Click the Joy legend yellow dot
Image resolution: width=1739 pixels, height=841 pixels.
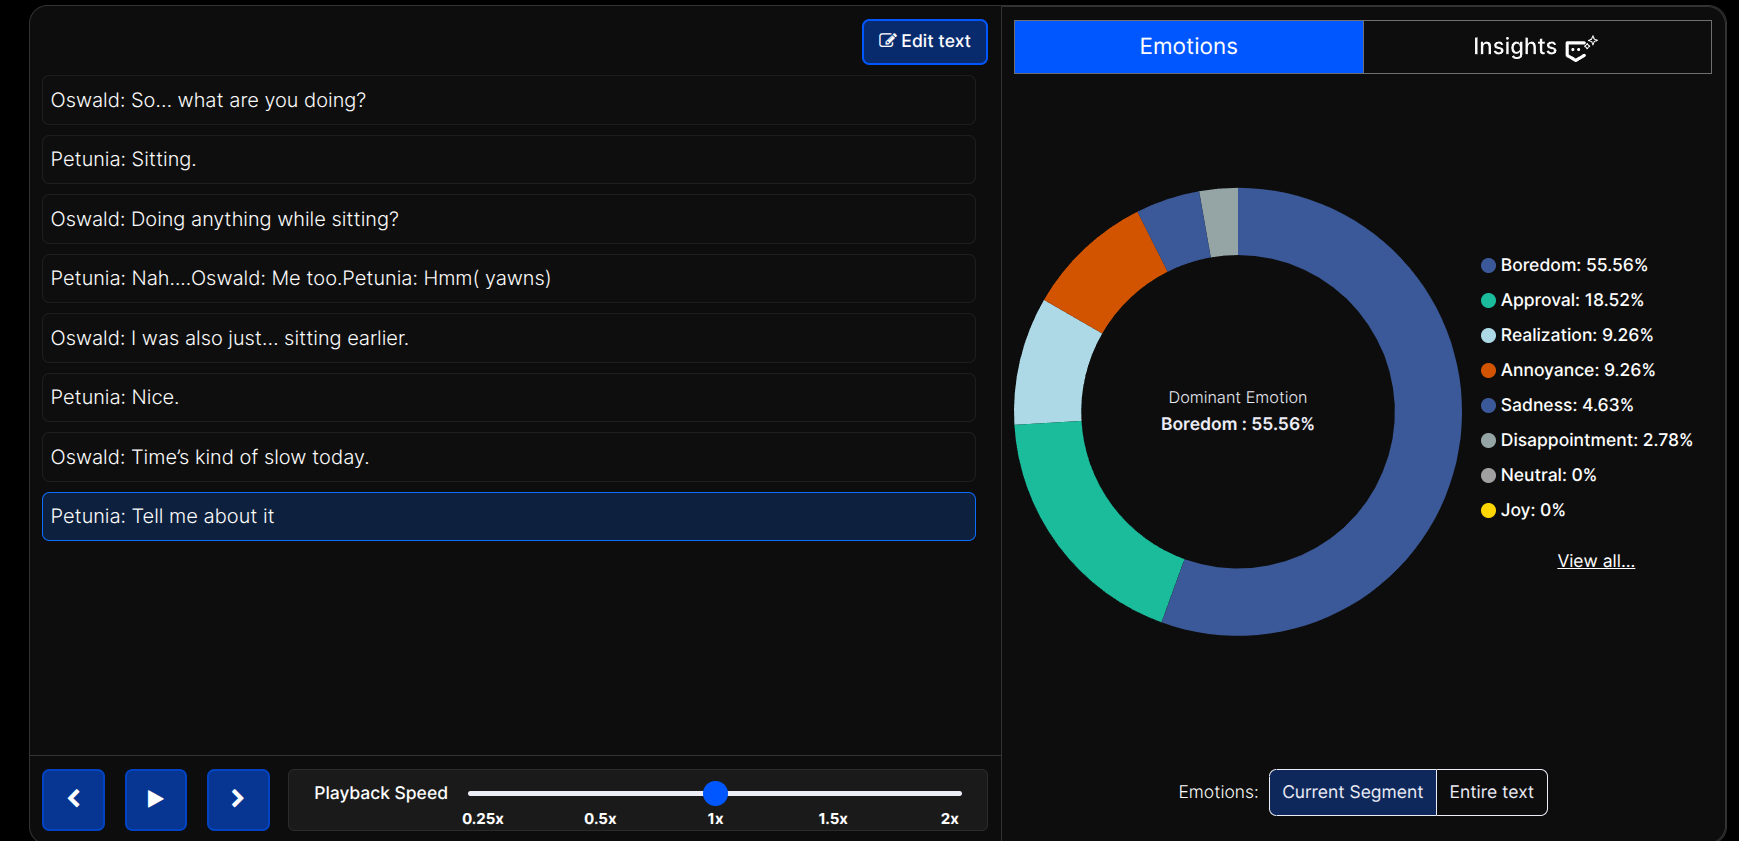pyautogui.click(x=1488, y=511)
